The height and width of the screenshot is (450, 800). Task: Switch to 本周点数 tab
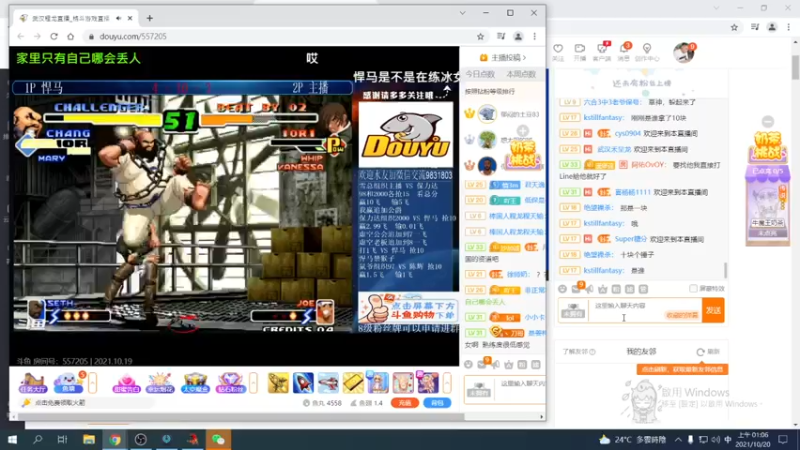[x=521, y=74]
